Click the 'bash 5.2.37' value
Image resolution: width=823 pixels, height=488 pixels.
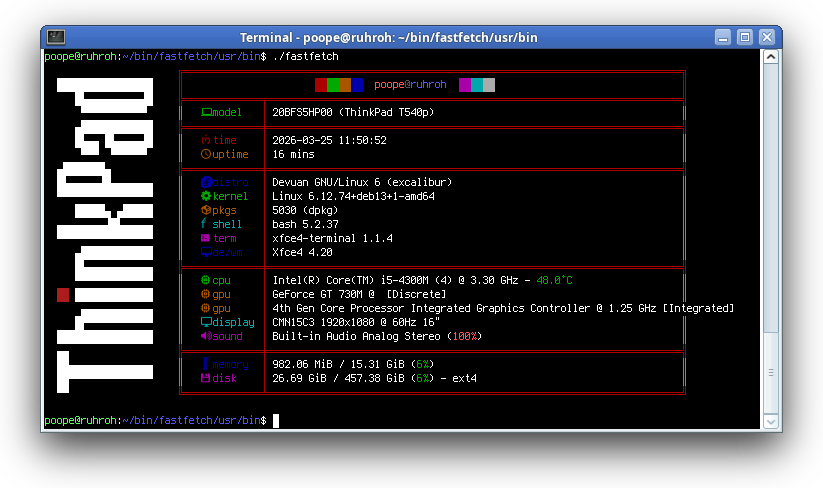[x=305, y=224]
